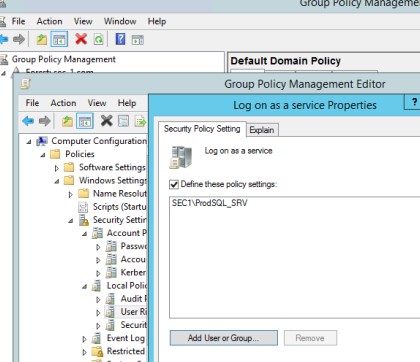Select SEC1\ProdSQL_SRV entry in list
The height and width of the screenshot is (362, 420).
pos(210,203)
